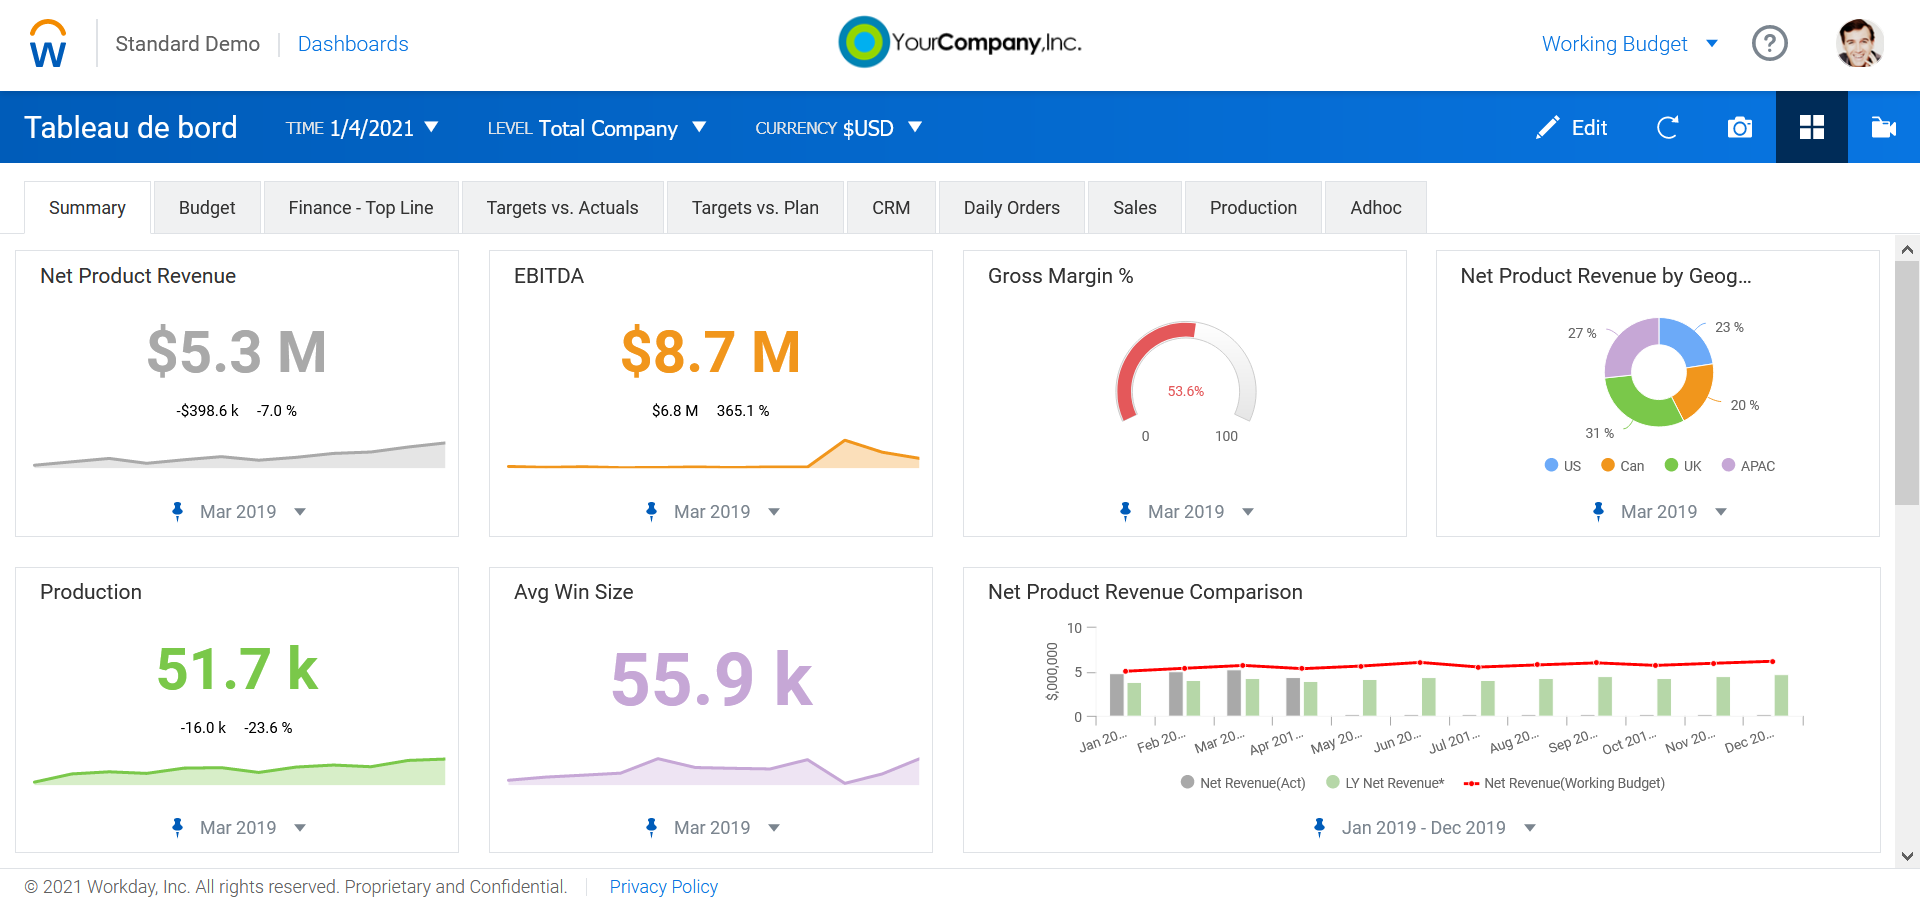Click the Workday logo icon

[x=48, y=44]
